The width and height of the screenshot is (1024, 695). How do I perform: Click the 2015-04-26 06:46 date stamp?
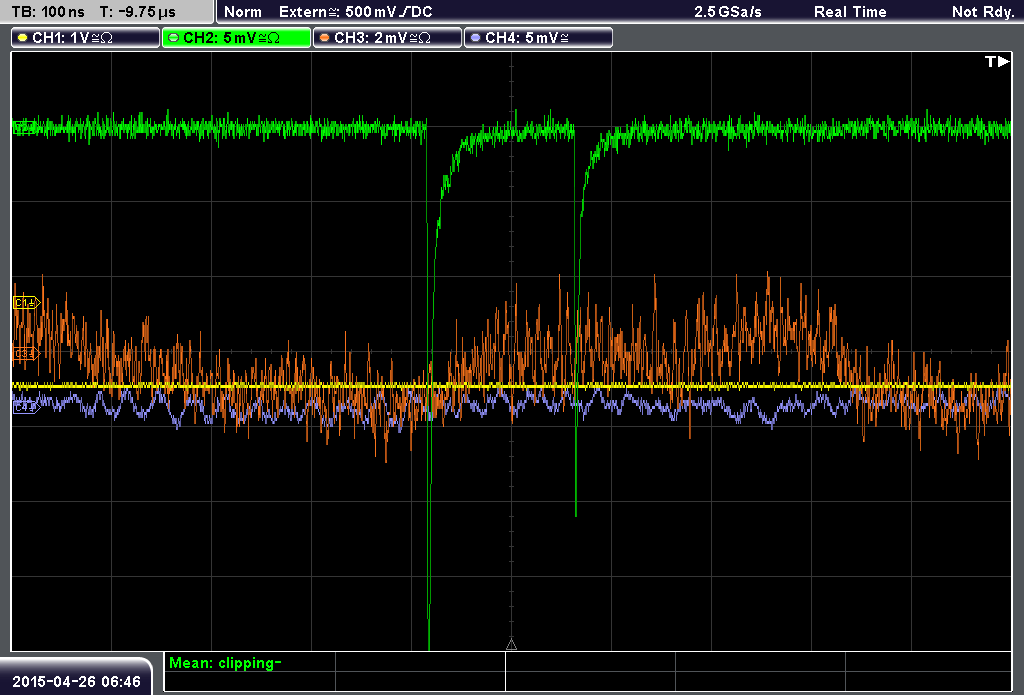tap(76, 682)
